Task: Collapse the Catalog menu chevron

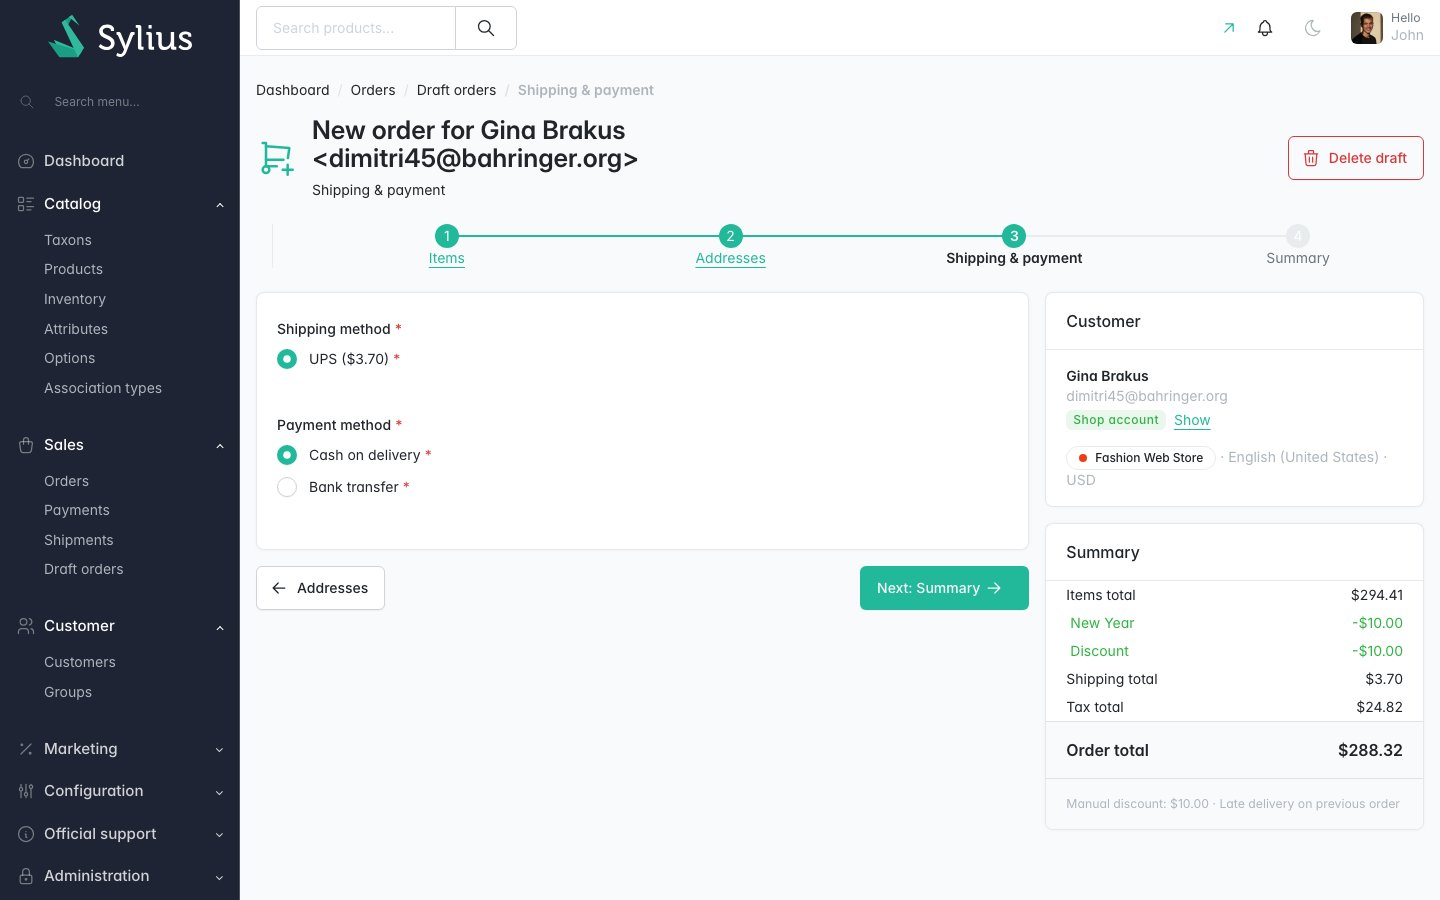Action: [x=220, y=205]
